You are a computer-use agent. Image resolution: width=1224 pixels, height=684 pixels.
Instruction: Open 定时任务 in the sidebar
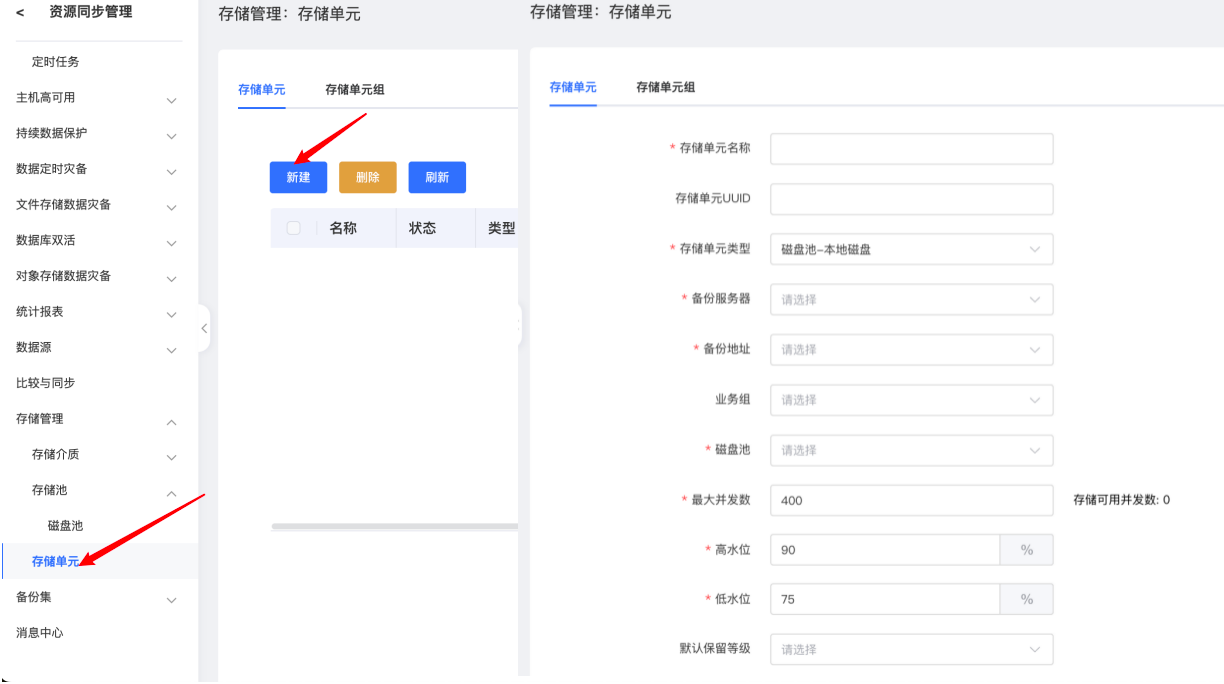pyautogui.click(x=55, y=62)
